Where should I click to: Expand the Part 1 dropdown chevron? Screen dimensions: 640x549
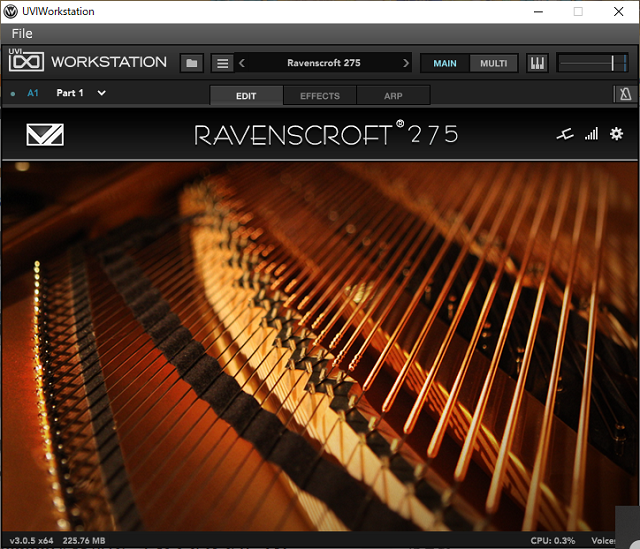pos(102,93)
